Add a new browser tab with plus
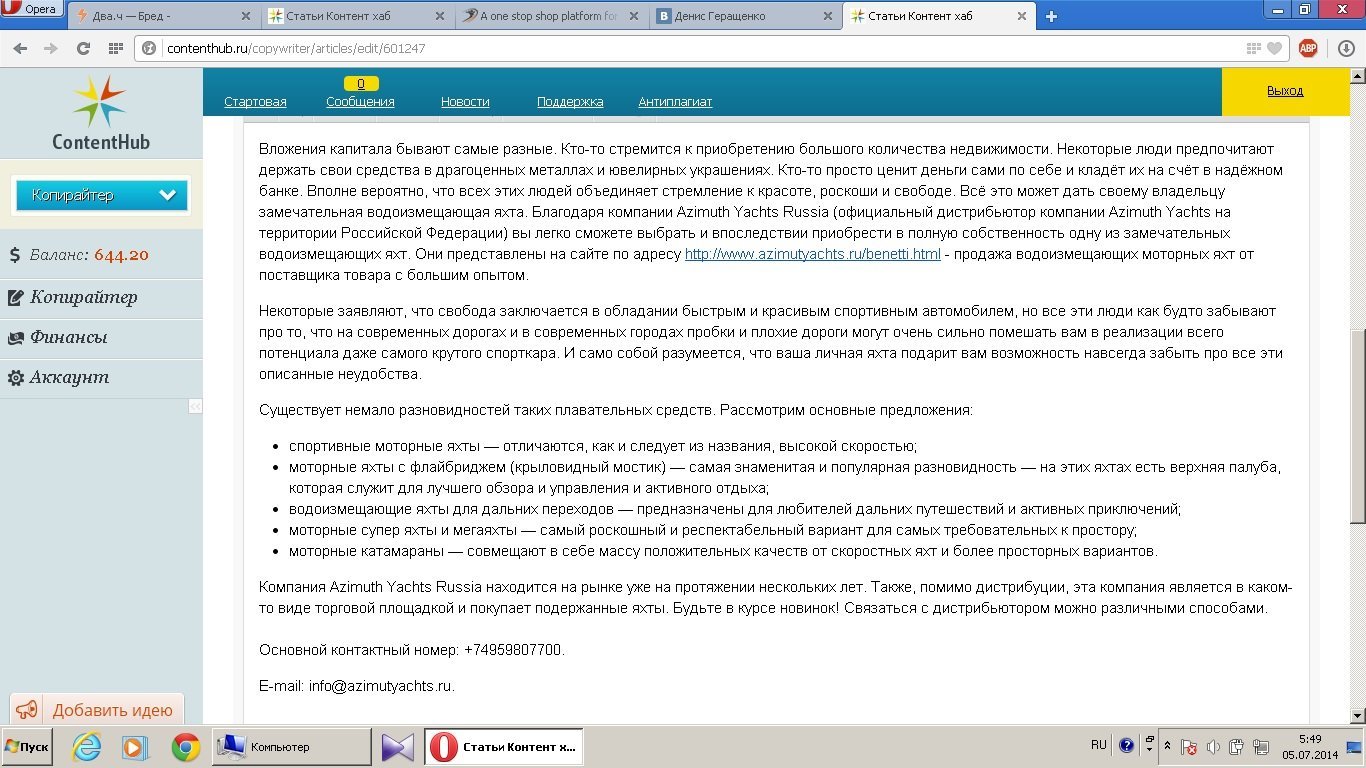 coord(1051,16)
